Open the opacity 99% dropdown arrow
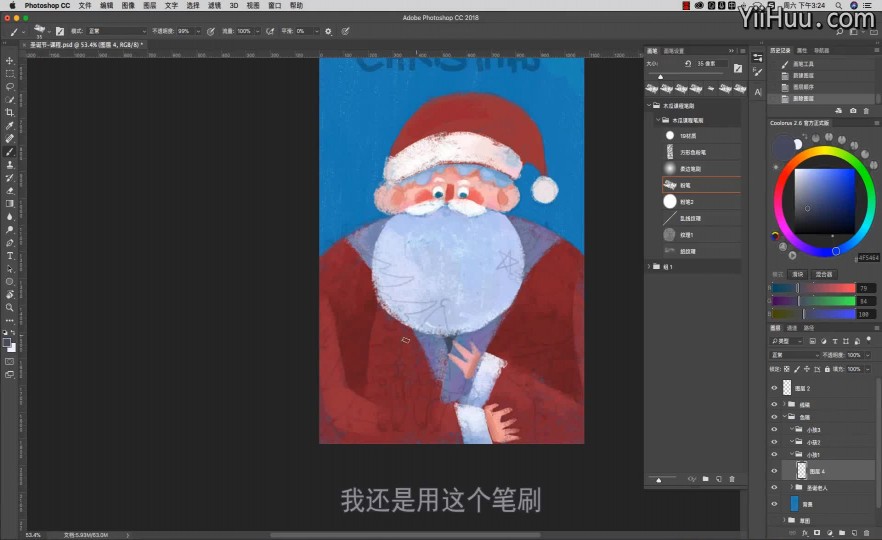 (x=197, y=32)
